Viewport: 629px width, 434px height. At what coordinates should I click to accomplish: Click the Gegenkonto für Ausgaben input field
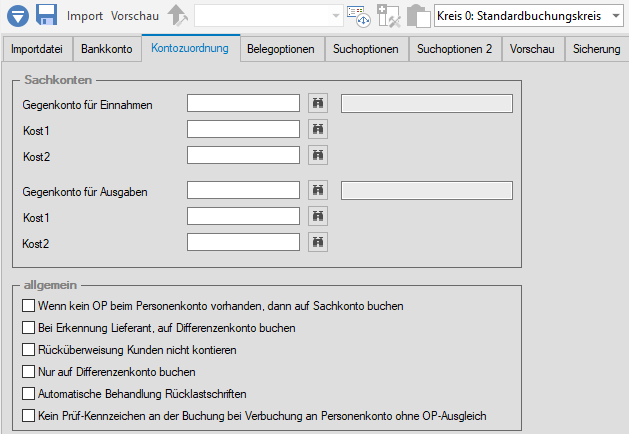pyautogui.click(x=243, y=190)
